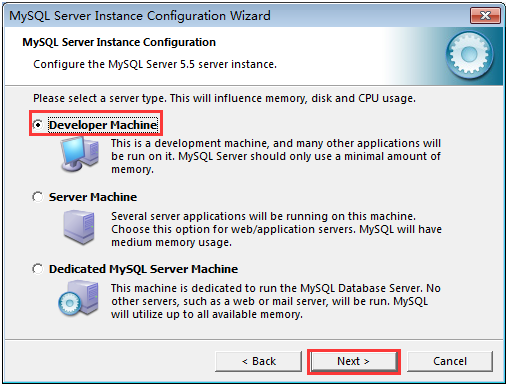The width and height of the screenshot is (508, 386).
Task: Go back with the < Back button
Action: [x=258, y=361]
